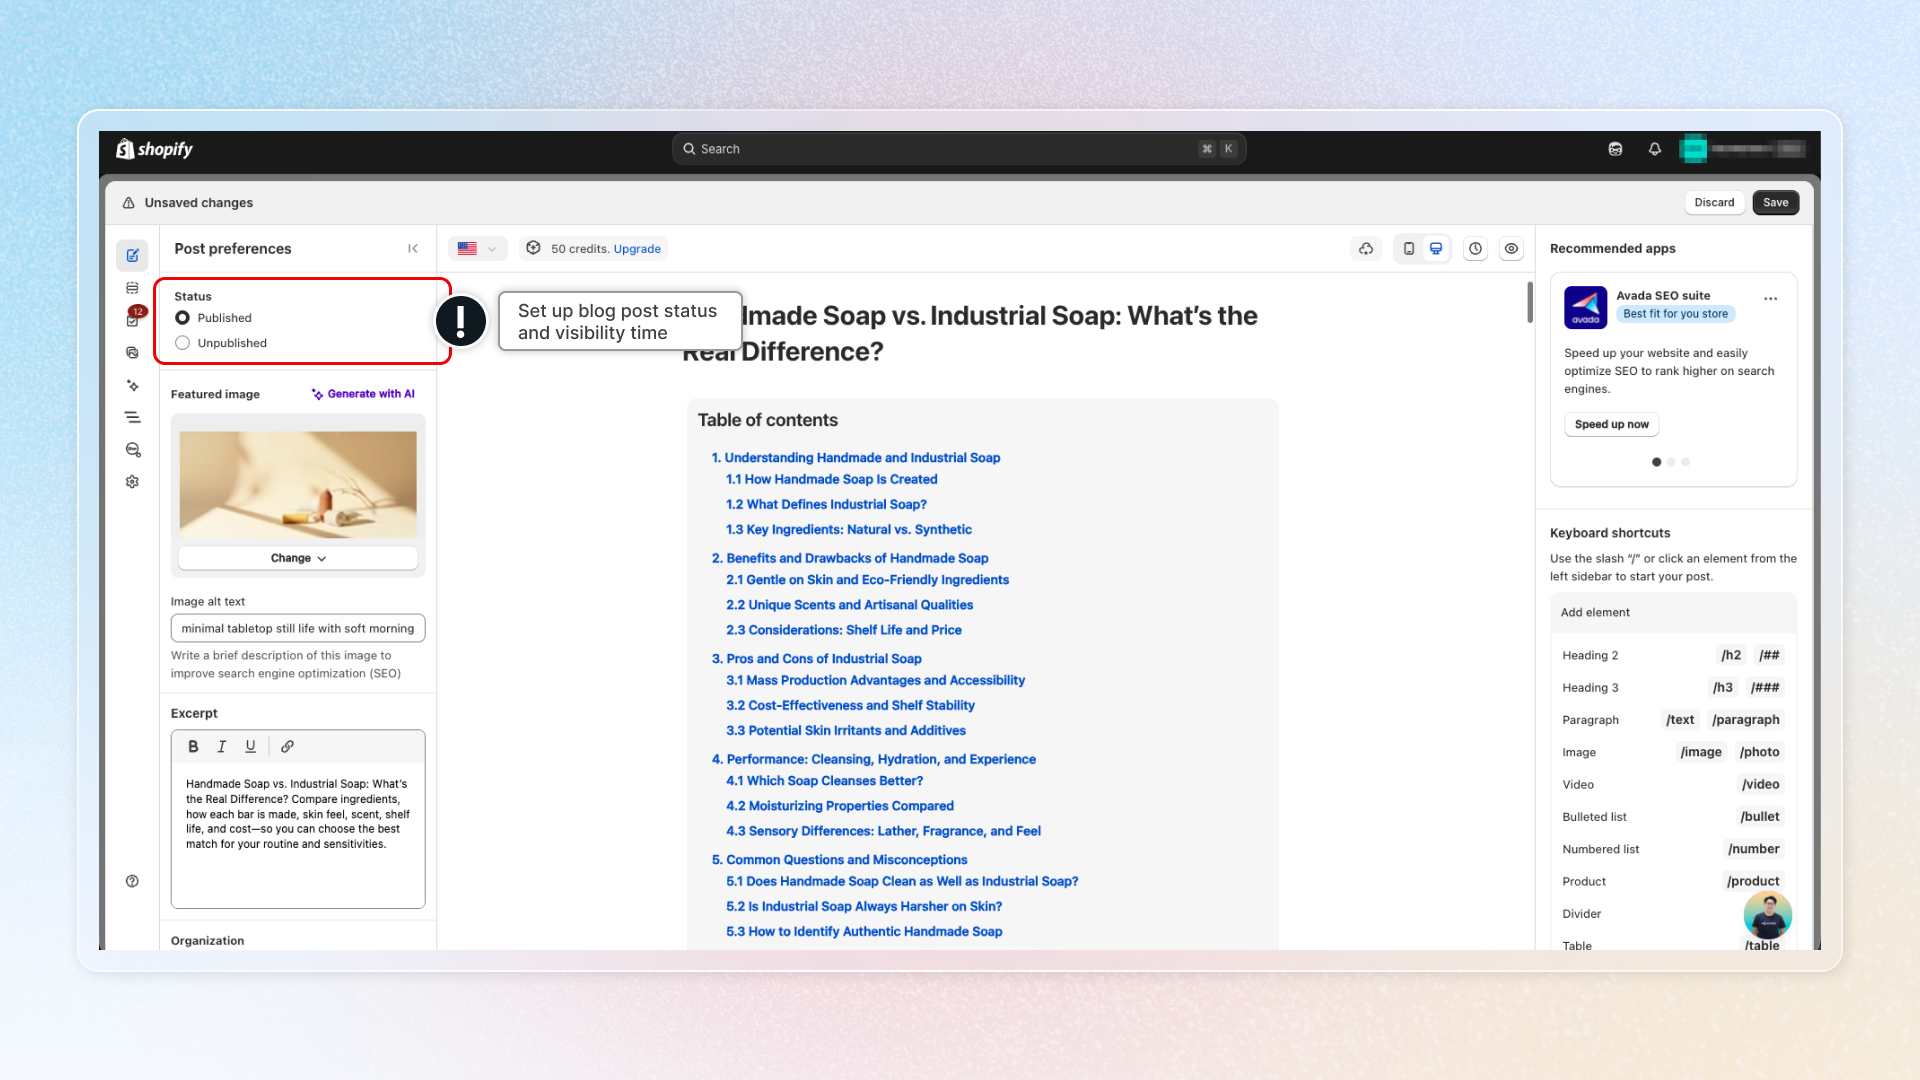Open Avada SEO suite more options
This screenshot has width=1920, height=1080.
pos(1770,299)
